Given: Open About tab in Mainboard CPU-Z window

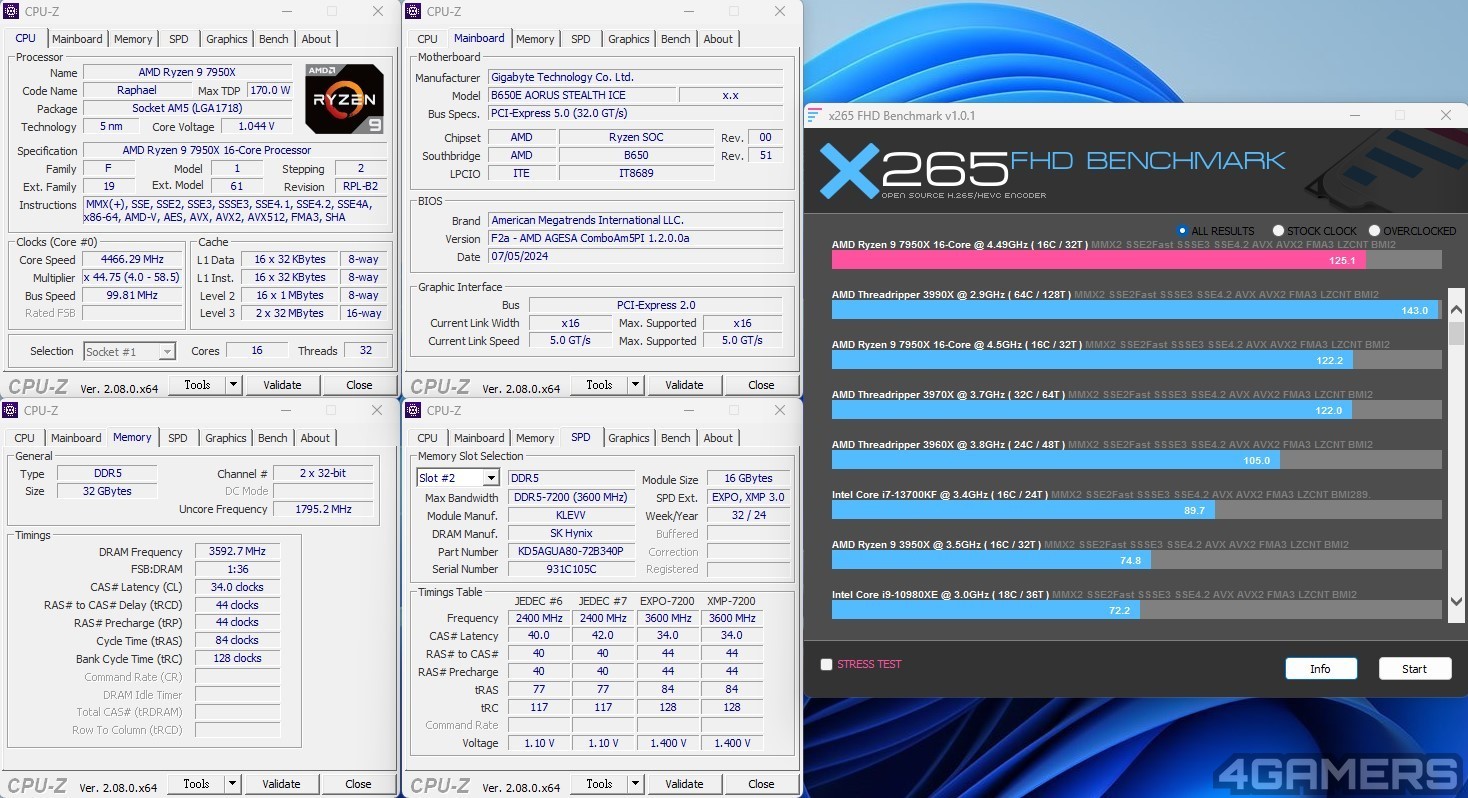Looking at the screenshot, I should (718, 39).
